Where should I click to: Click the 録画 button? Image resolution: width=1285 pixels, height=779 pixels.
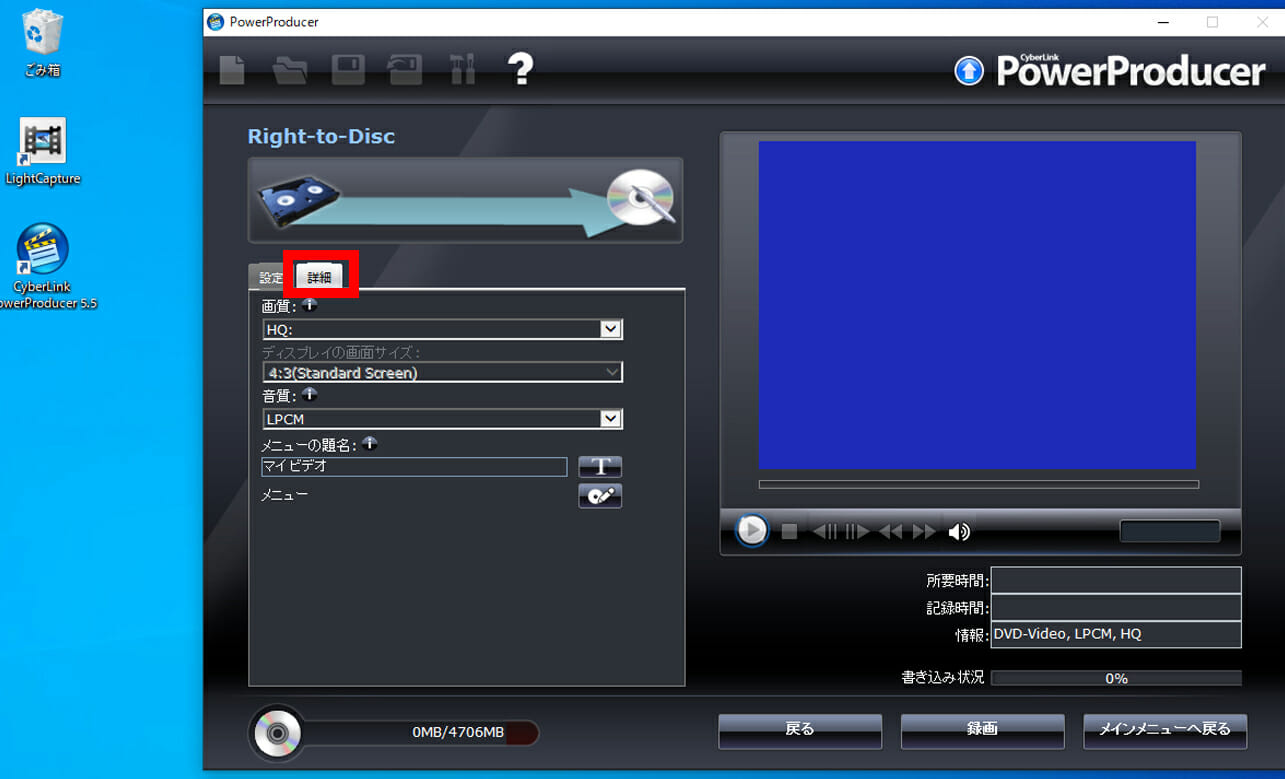(982, 730)
